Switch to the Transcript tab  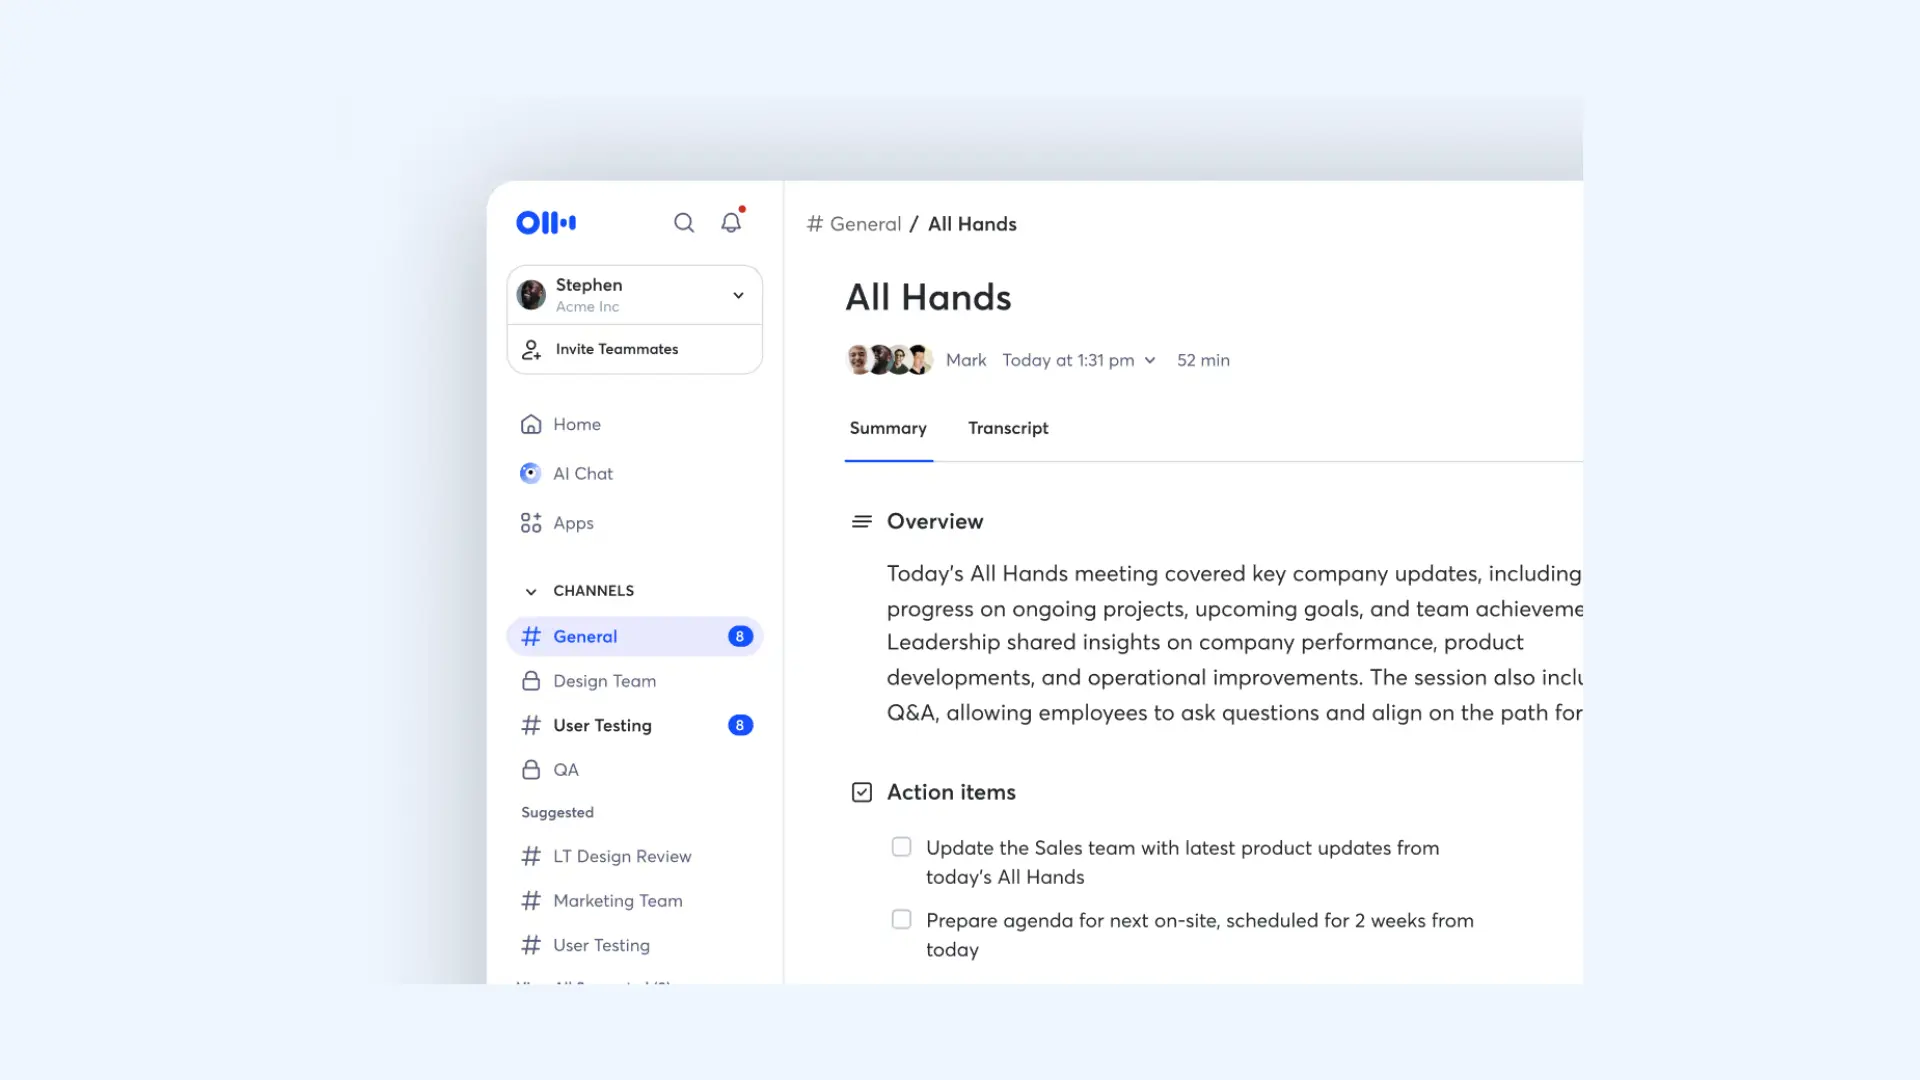tap(1007, 428)
